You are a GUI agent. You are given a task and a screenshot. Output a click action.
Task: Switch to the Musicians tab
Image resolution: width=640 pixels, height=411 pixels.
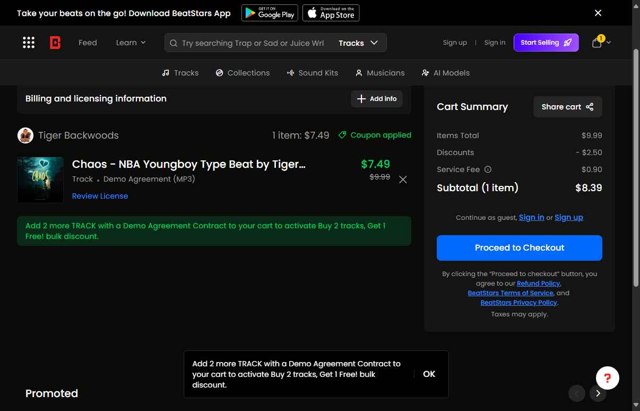point(380,73)
